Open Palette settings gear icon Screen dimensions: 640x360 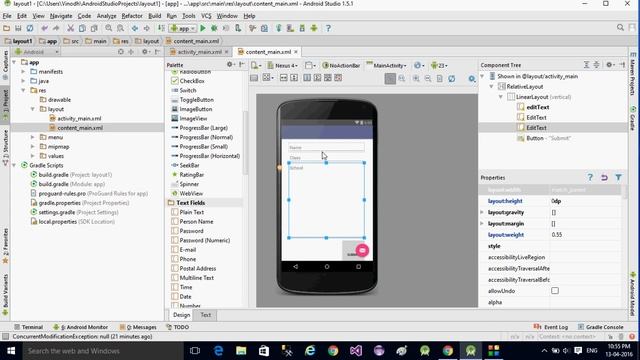point(230,64)
